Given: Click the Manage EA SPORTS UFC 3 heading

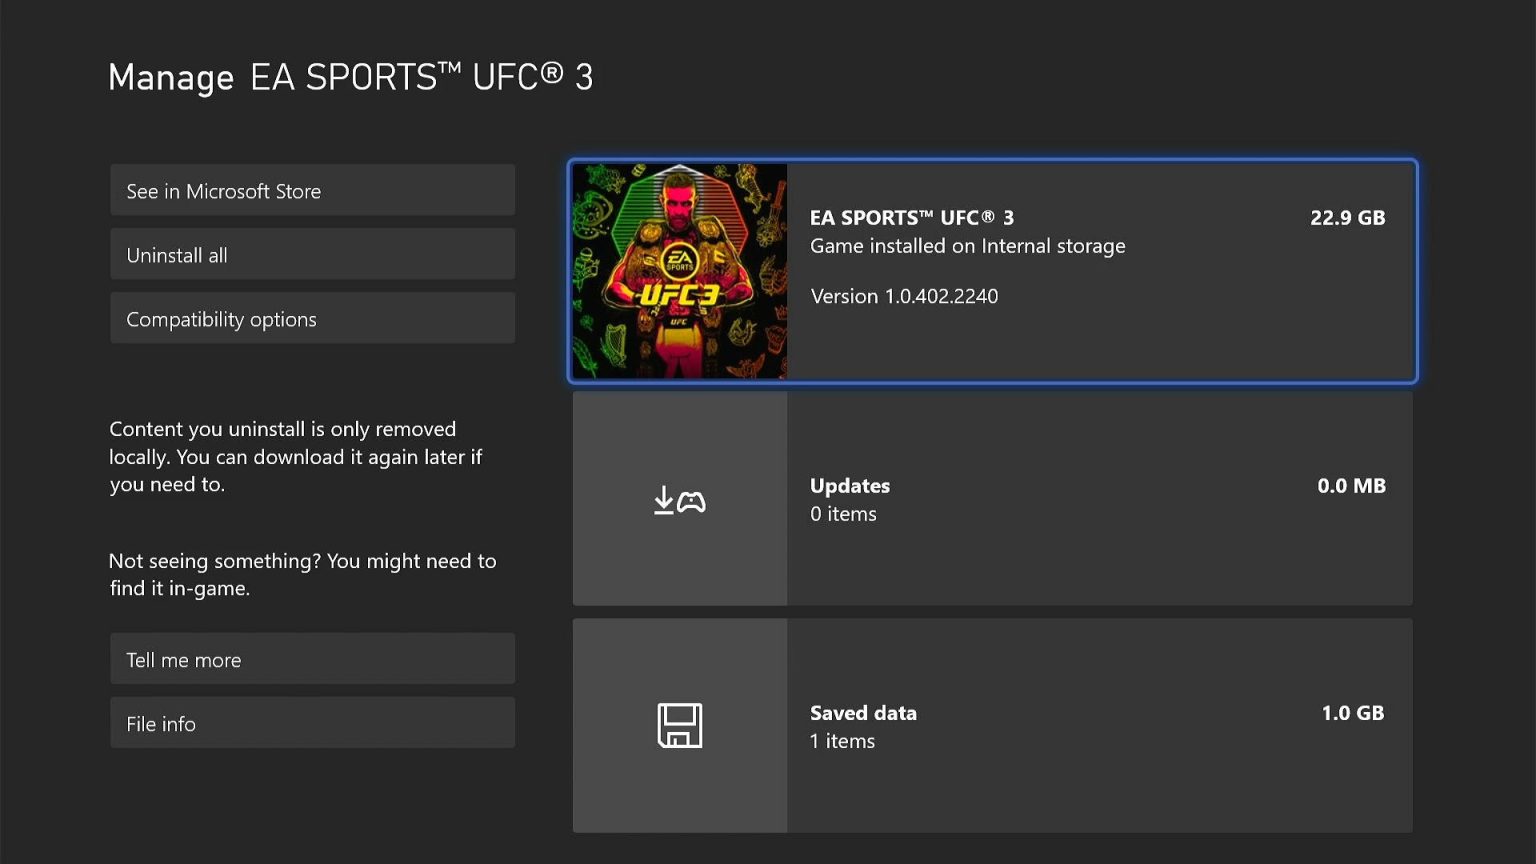Looking at the screenshot, I should click(x=351, y=77).
